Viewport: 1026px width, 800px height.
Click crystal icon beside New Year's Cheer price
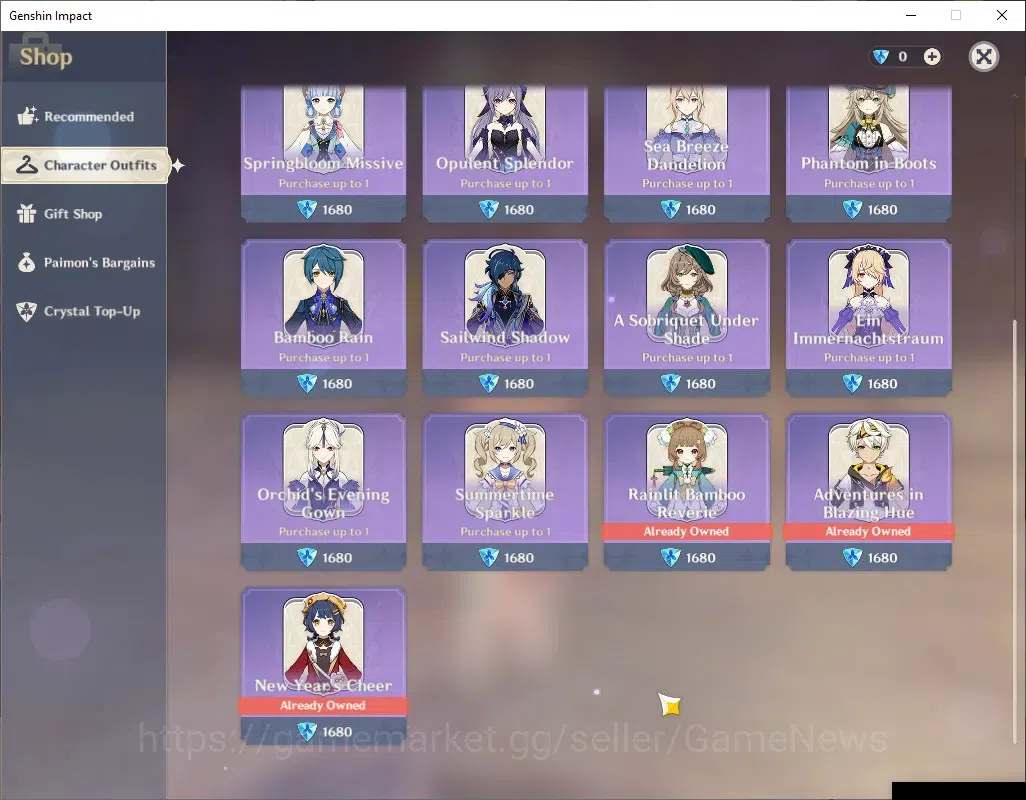pyautogui.click(x=307, y=731)
